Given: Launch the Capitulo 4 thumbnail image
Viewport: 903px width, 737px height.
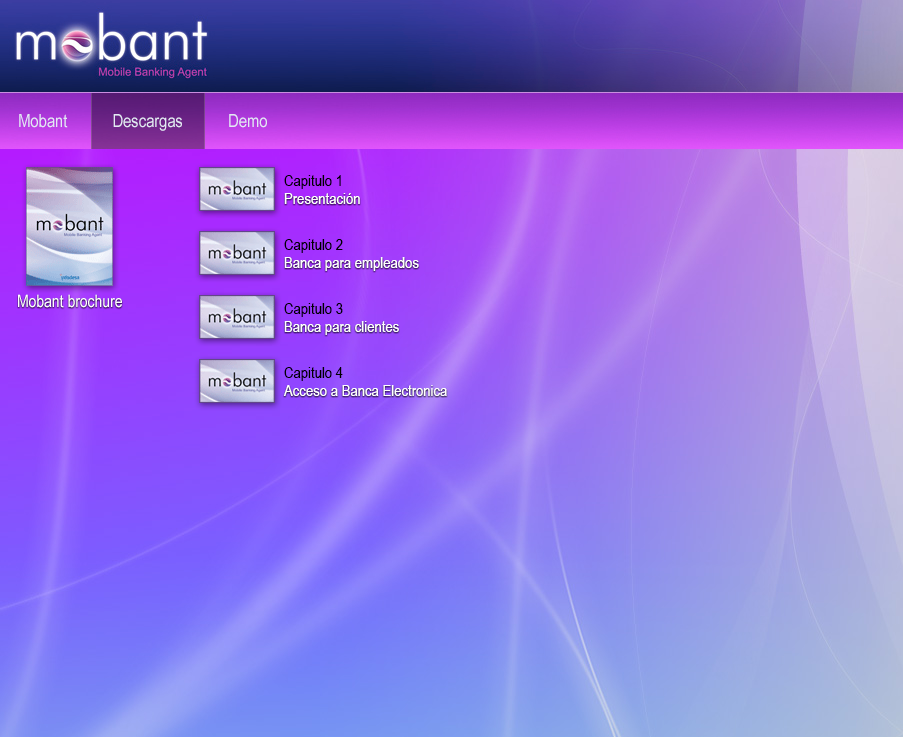Looking at the screenshot, I should click(x=237, y=381).
